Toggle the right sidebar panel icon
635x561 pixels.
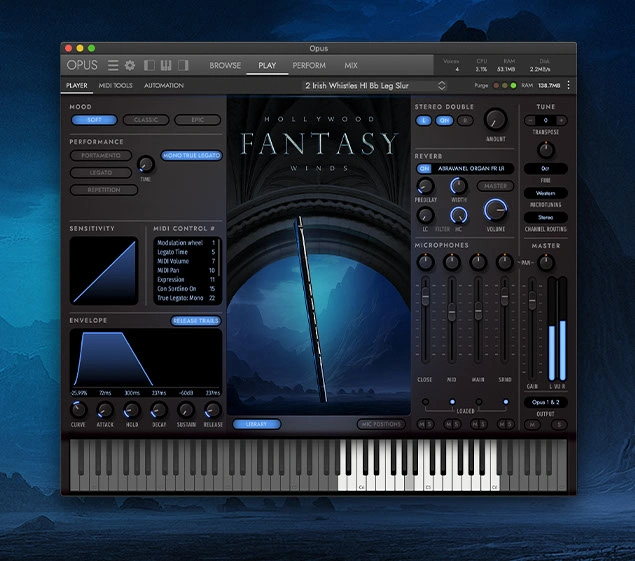183,65
